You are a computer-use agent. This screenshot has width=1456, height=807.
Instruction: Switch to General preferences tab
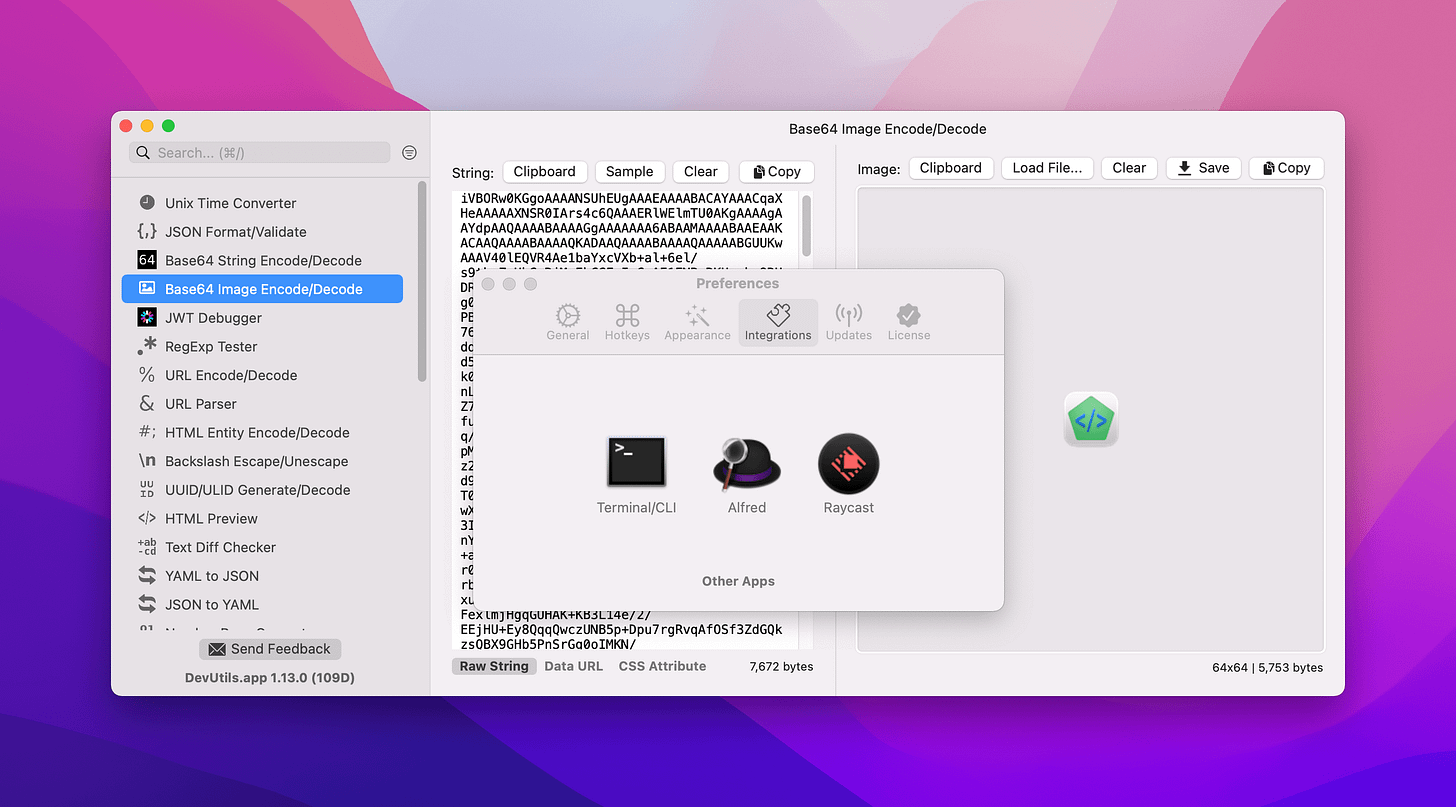pyautogui.click(x=568, y=323)
